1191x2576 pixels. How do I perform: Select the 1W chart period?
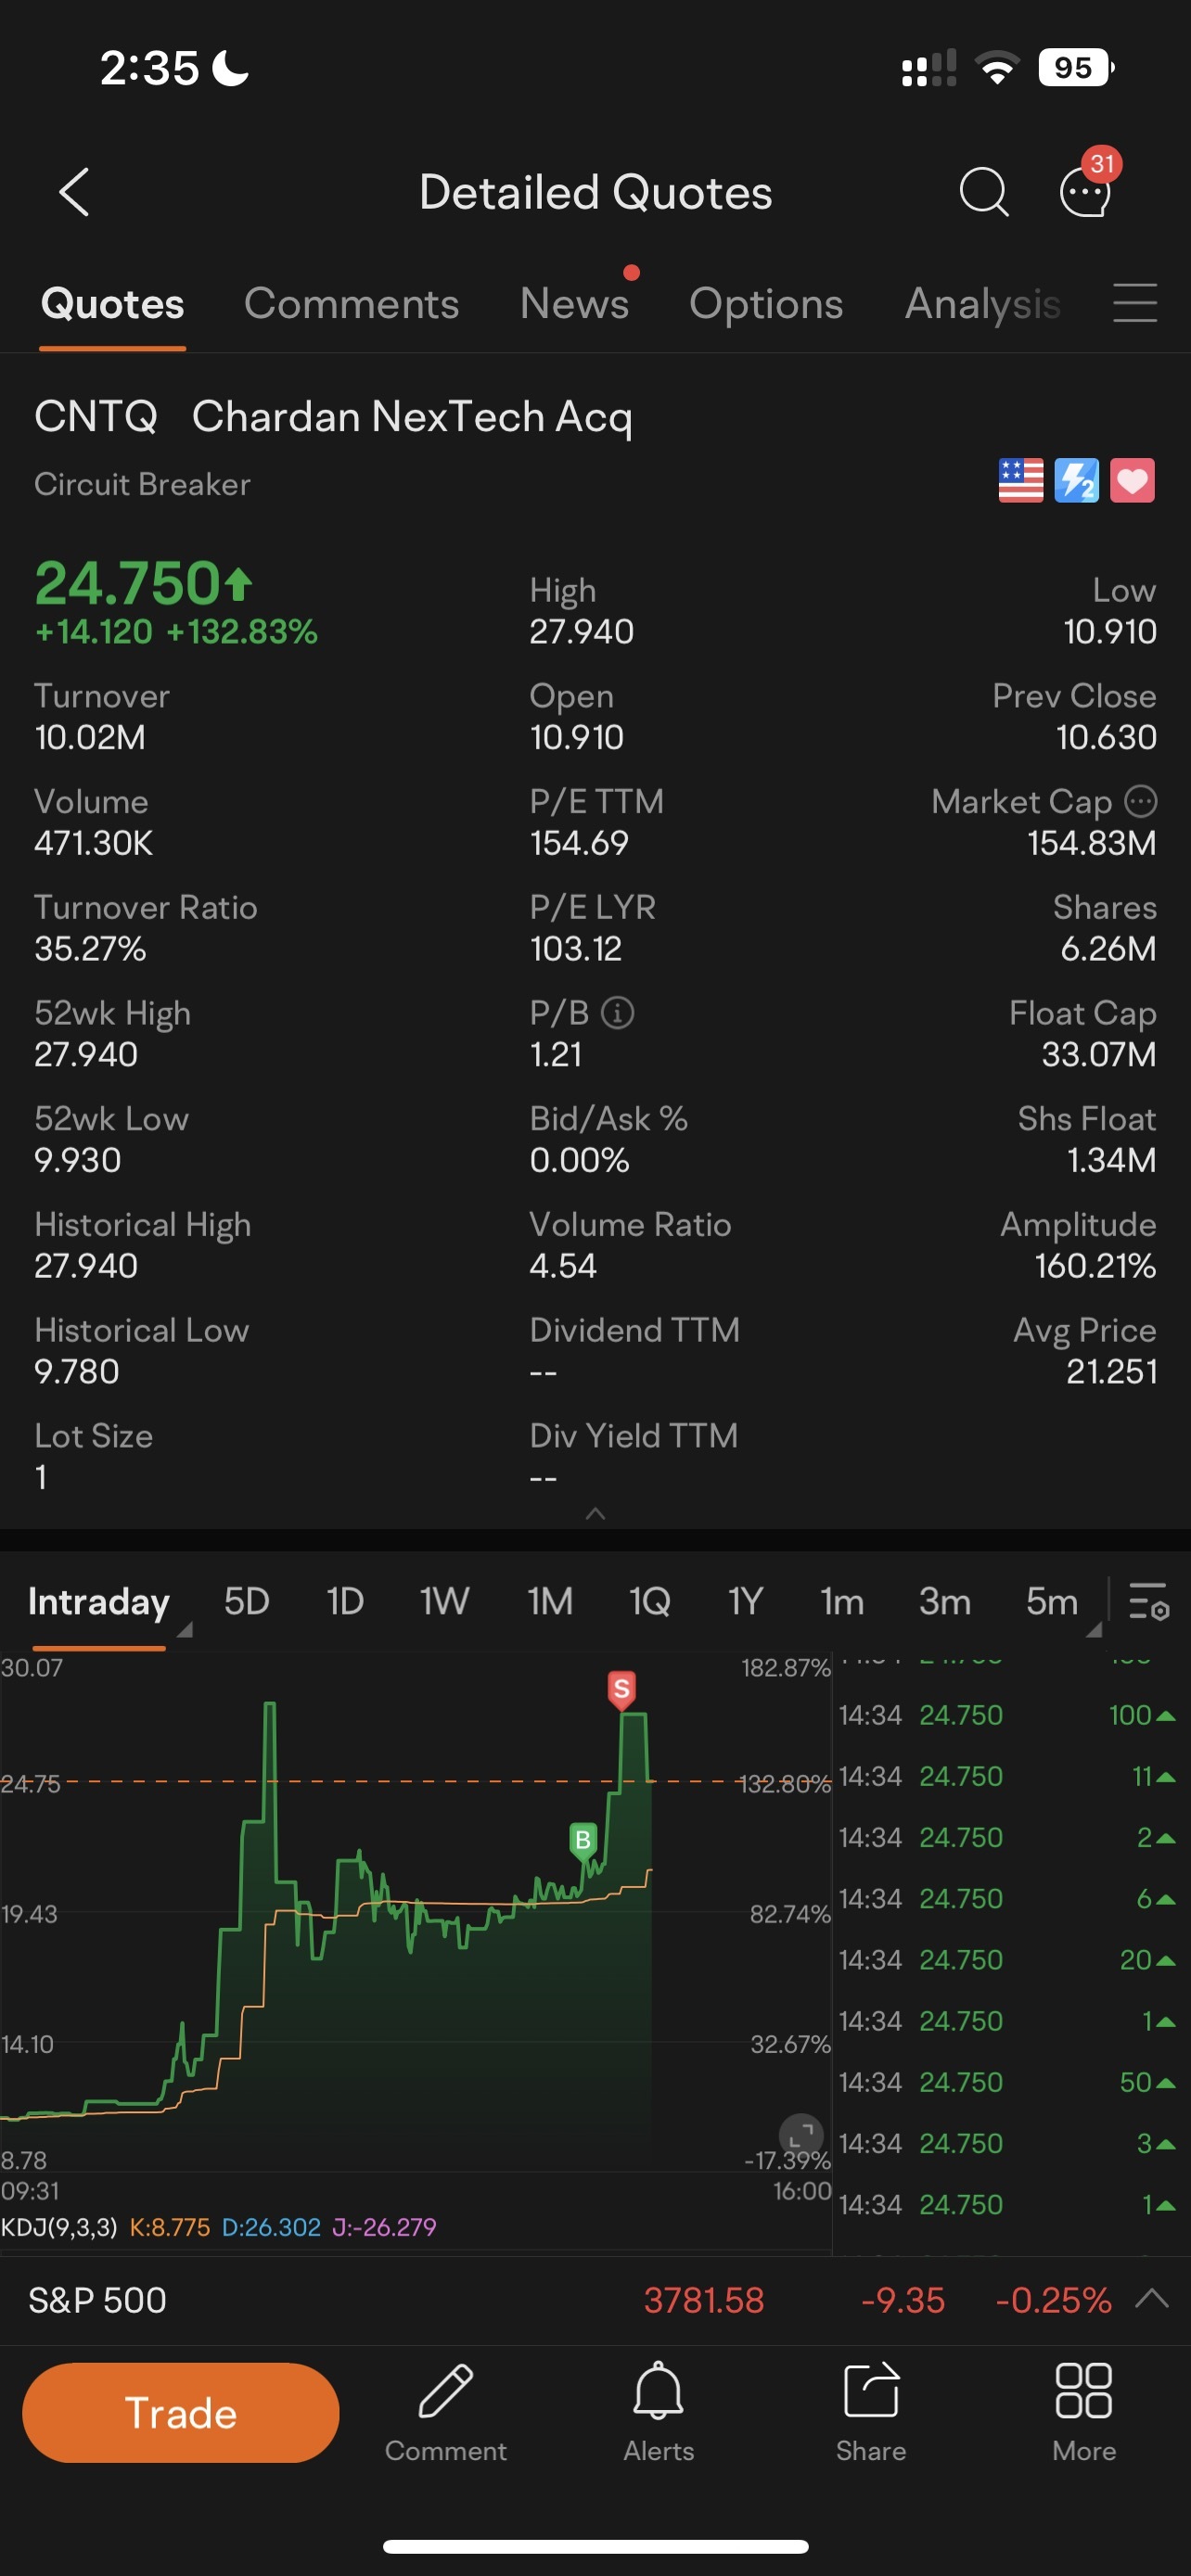(444, 1602)
